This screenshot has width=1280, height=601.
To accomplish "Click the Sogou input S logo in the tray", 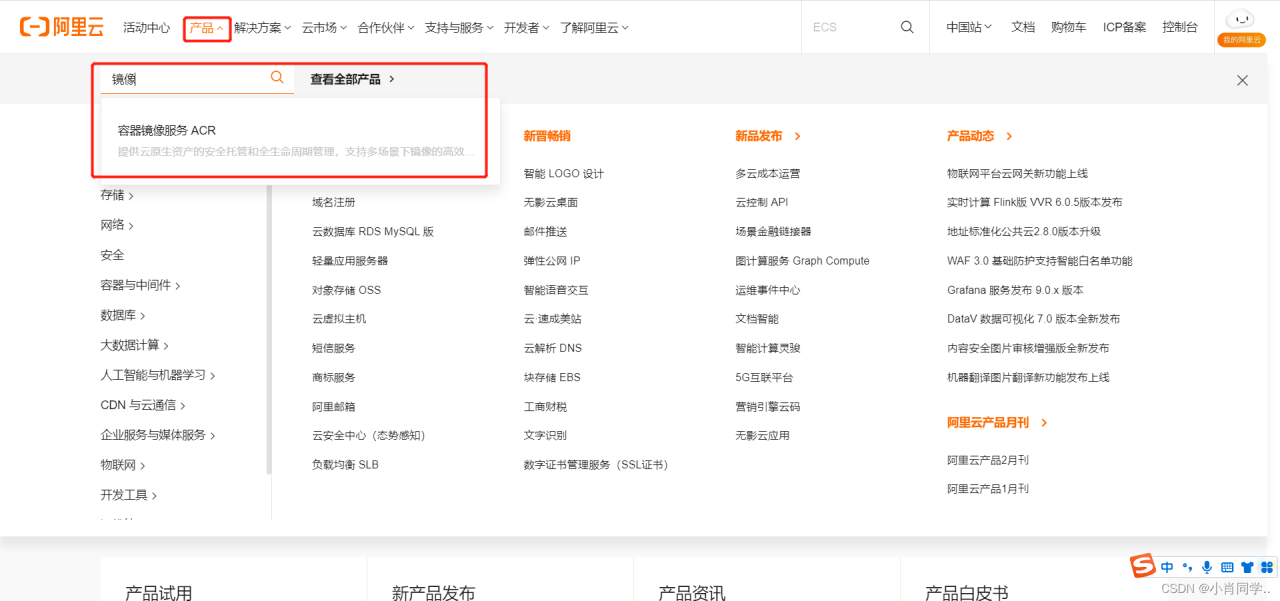I will [1141, 566].
